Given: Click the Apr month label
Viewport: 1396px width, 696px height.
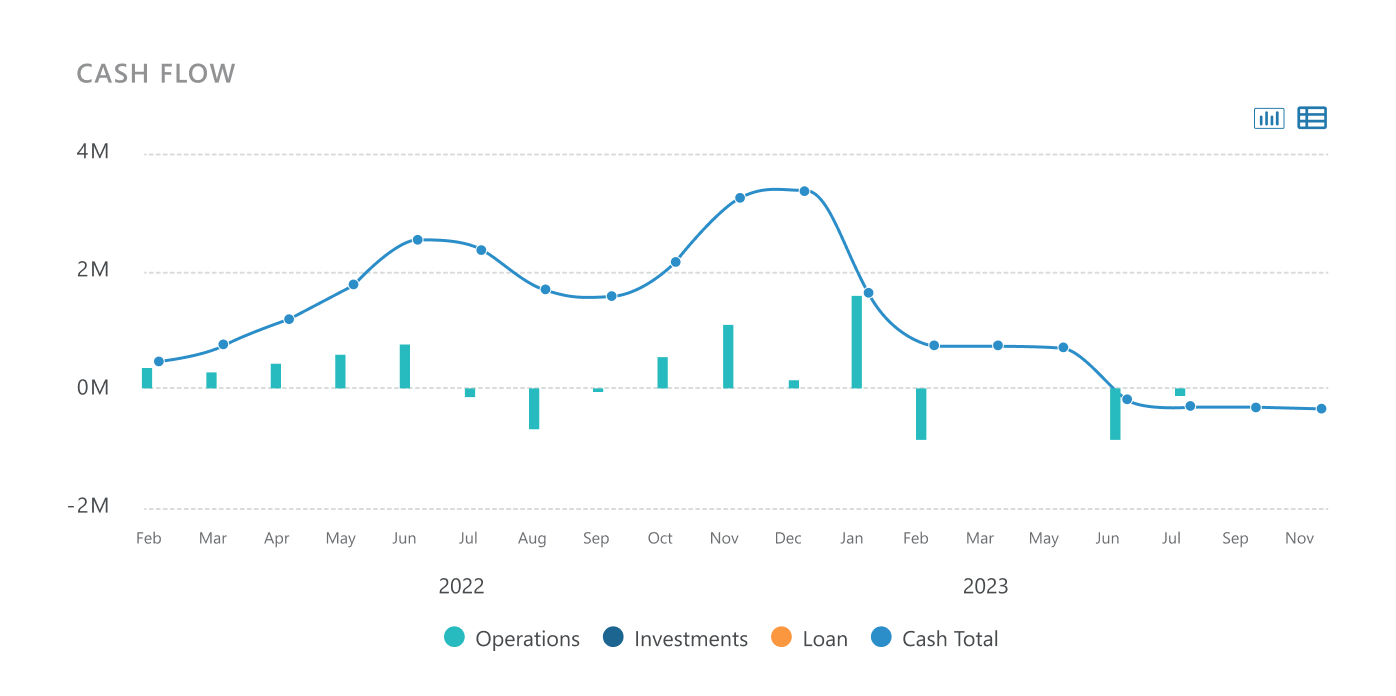Looking at the screenshot, I should (276, 539).
